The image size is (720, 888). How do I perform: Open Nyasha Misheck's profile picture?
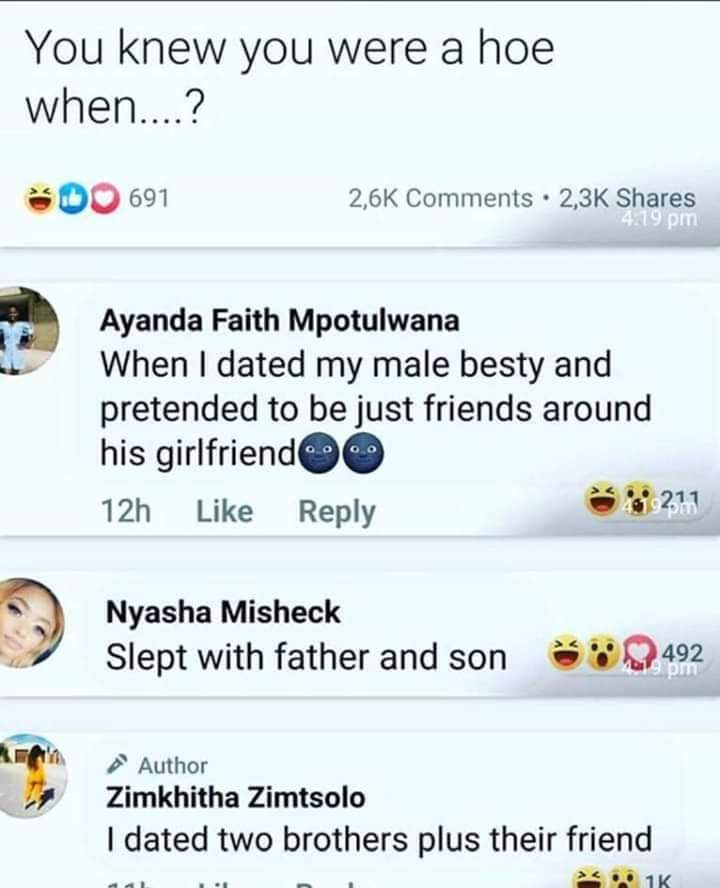(x=29, y=622)
